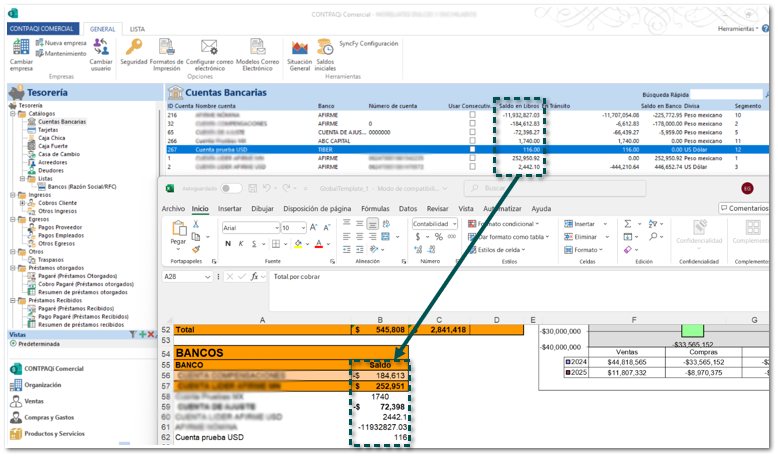Check Usar Consecutivo for account 216
The width and height of the screenshot is (778, 458).
click(x=472, y=115)
